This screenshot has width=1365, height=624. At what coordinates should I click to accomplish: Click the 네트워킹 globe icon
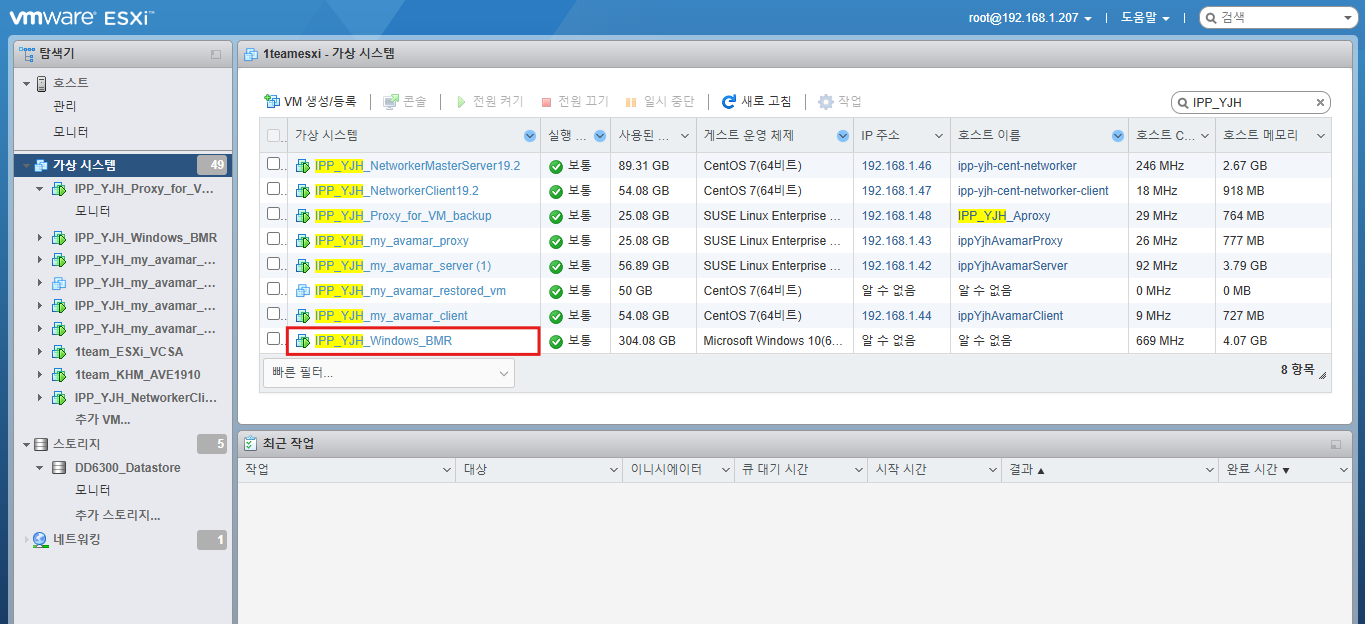click(x=40, y=540)
